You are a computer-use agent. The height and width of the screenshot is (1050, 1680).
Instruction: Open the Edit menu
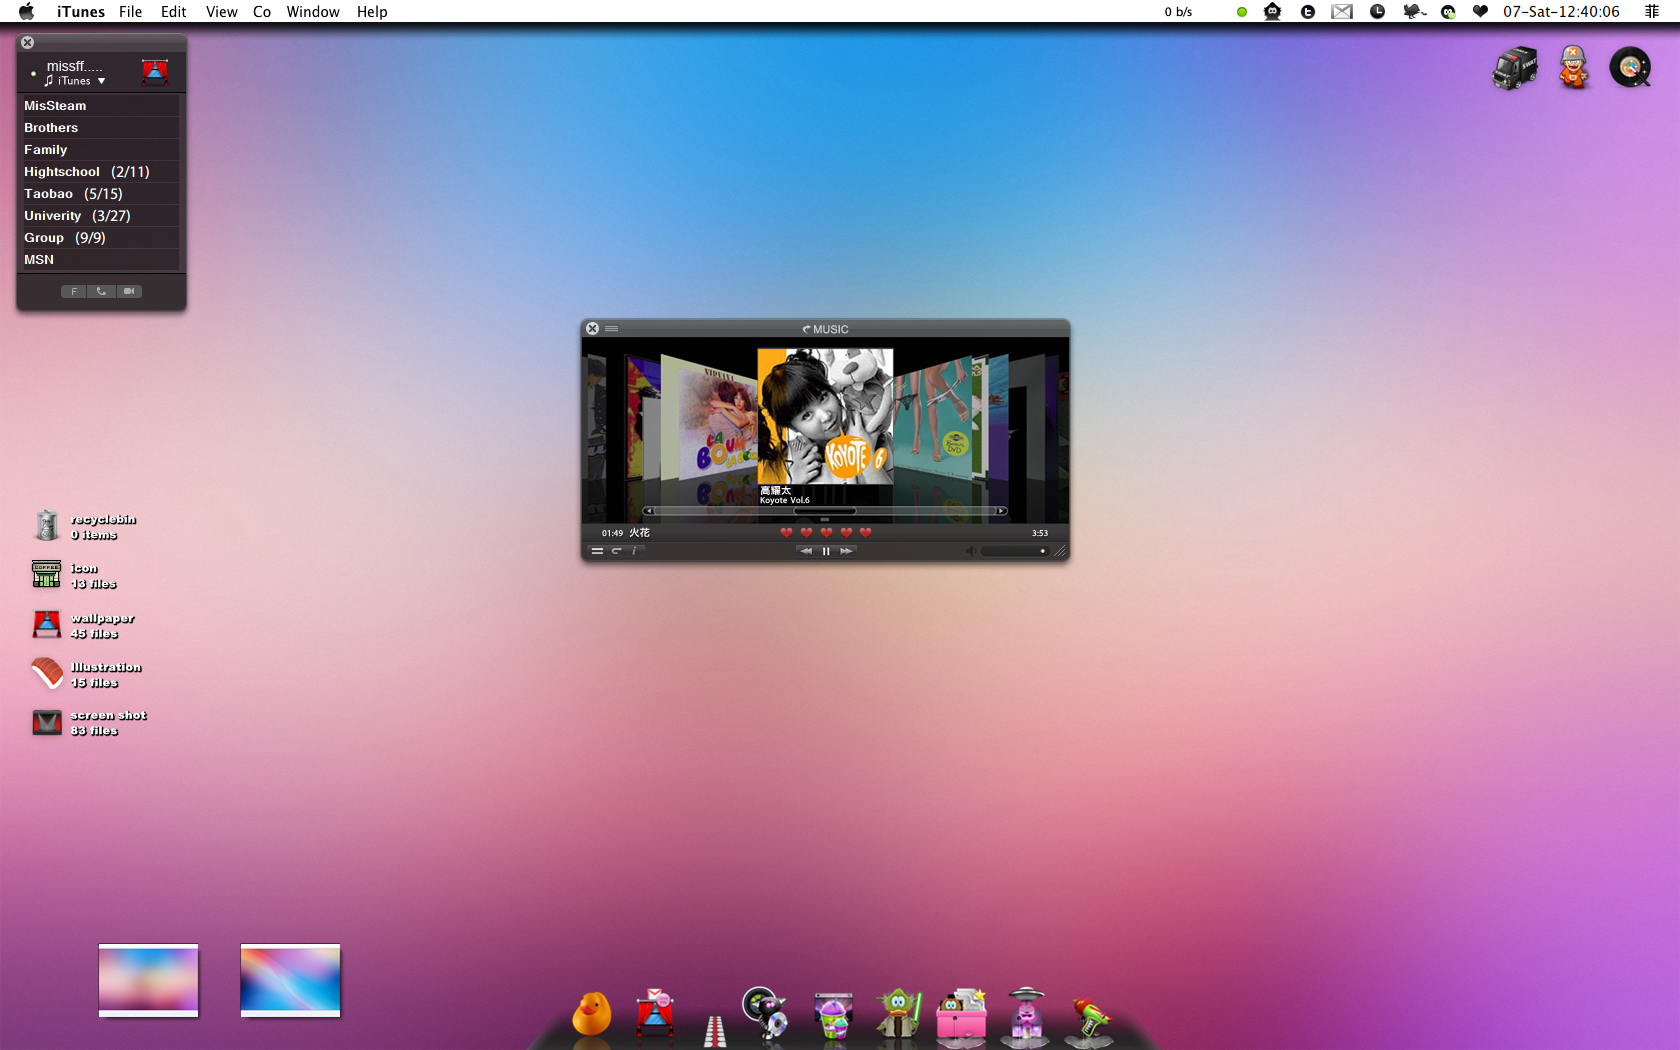pos(174,12)
